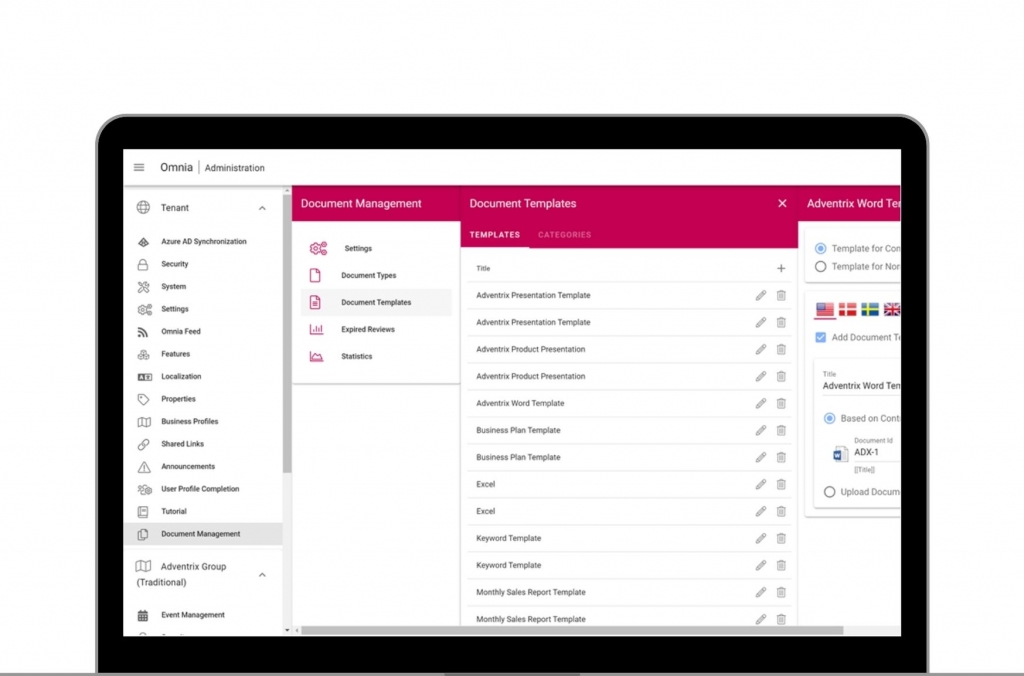This screenshot has width=1024, height=676.
Task: Select the Danish flag language
Action: pyautogui.click(x=848, y=310)
